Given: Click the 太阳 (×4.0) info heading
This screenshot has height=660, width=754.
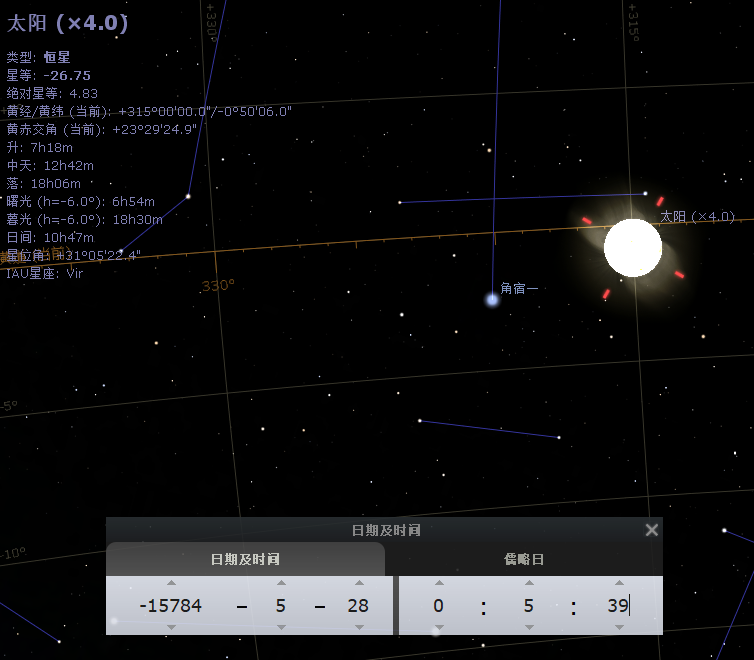Looking at the screenshot, I should (68, 23).
